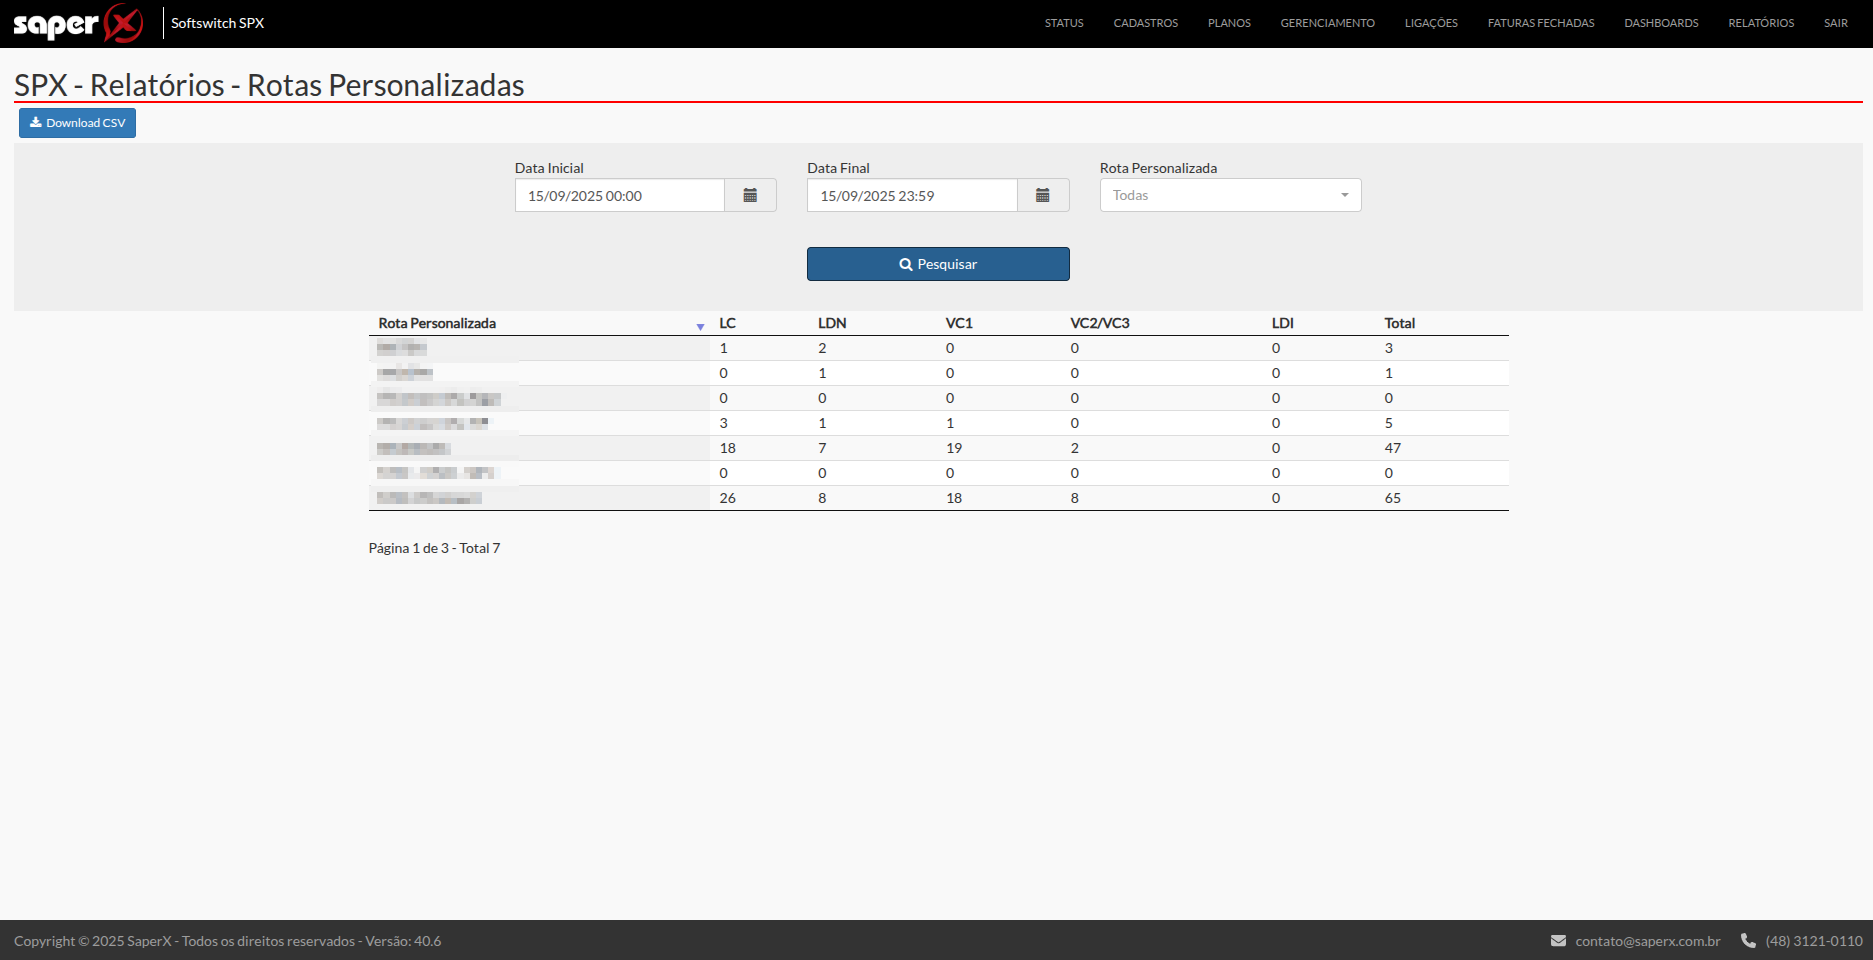
Task: Go to FATURAS FECHADAS menu
Action: point(1540,23)
